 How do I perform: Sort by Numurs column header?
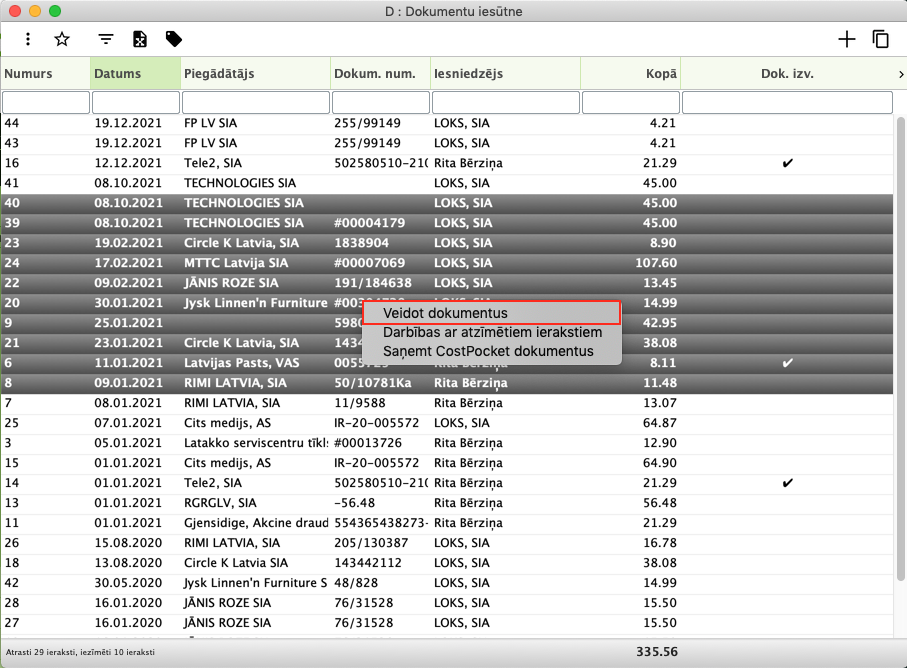[46, 73]
